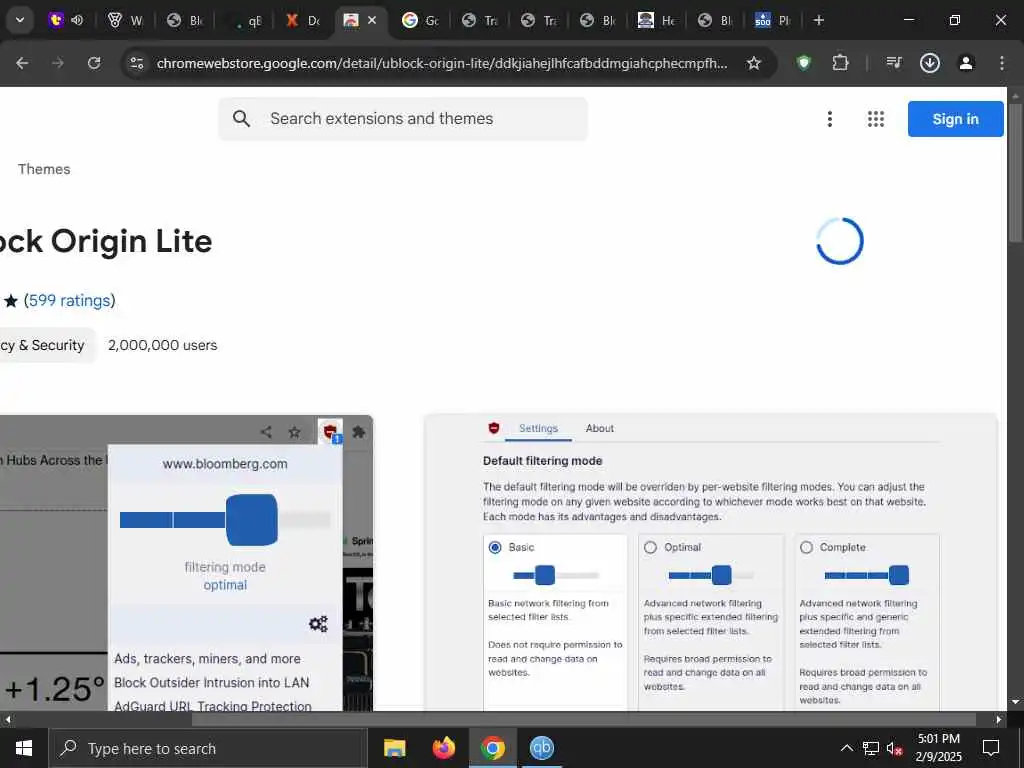Open Chrome's three-dot menu
1024x768 pixels.
tap(1002, 63)
